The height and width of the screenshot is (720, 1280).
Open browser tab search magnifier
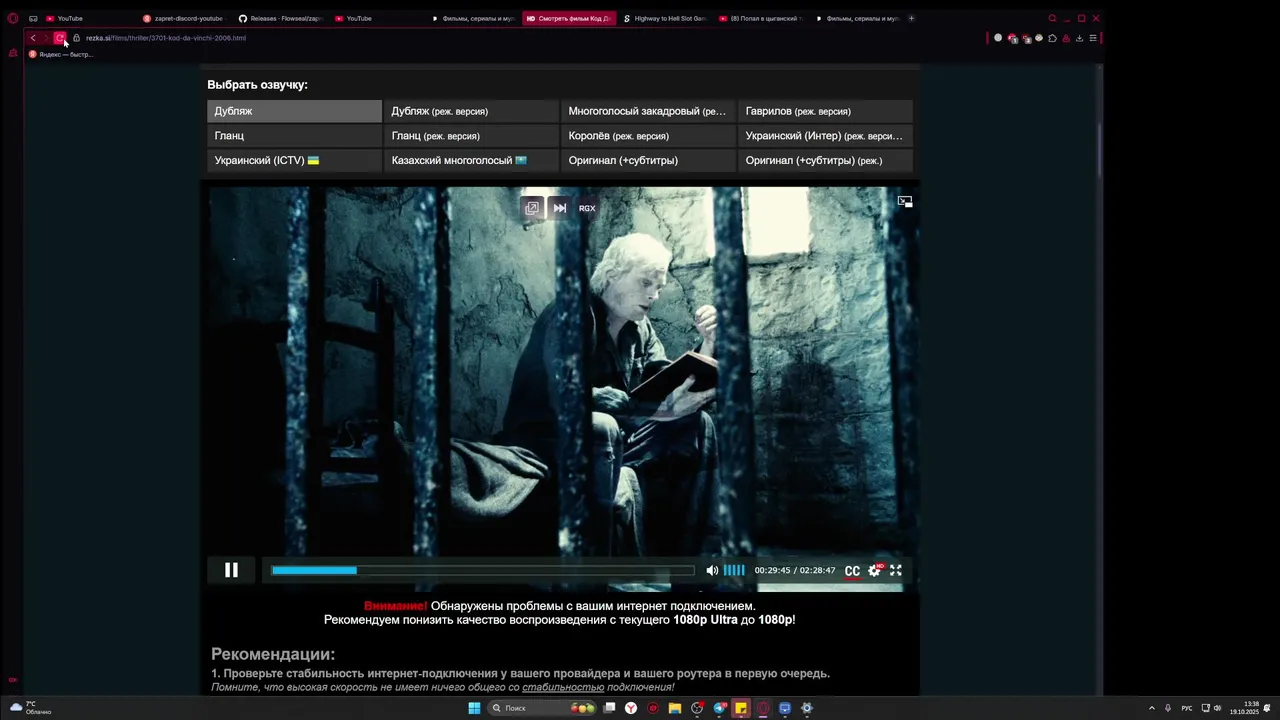click(x=1052, y=18)
